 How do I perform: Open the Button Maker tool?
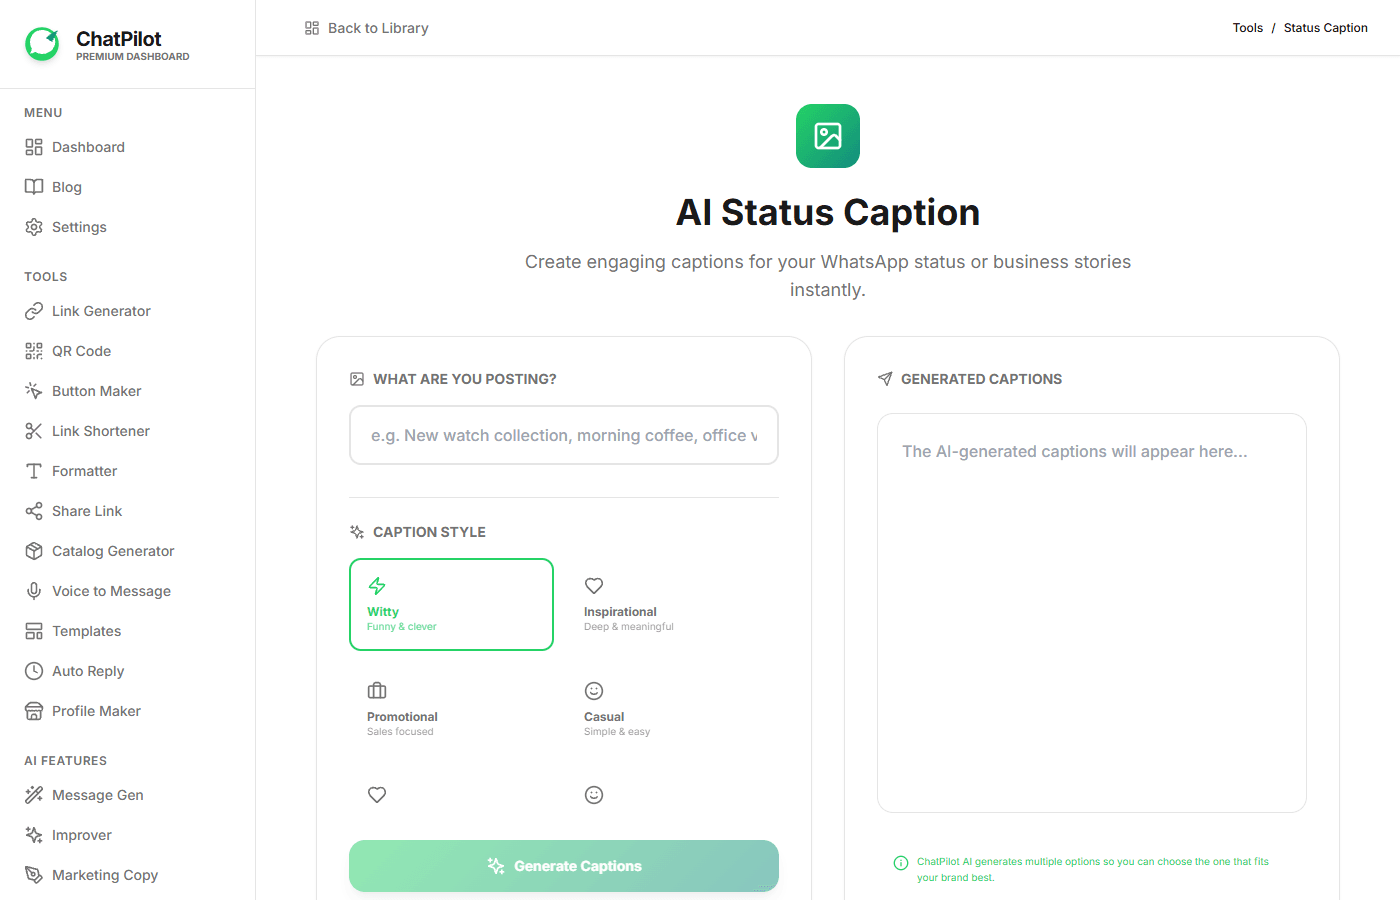pos(97,391)
